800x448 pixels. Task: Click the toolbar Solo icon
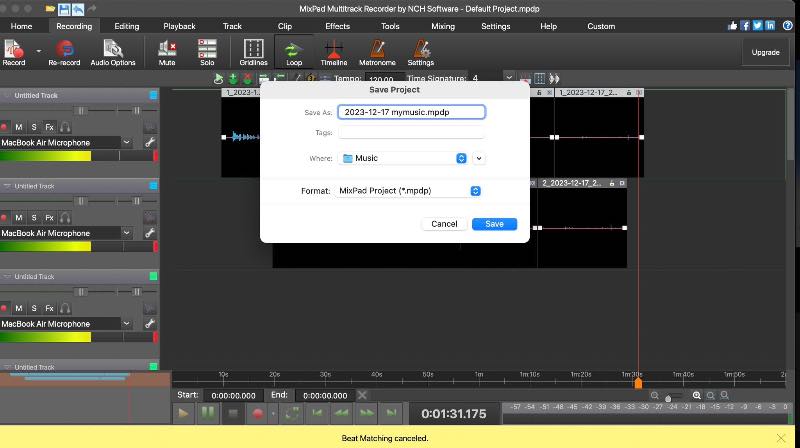coord(207,51)
